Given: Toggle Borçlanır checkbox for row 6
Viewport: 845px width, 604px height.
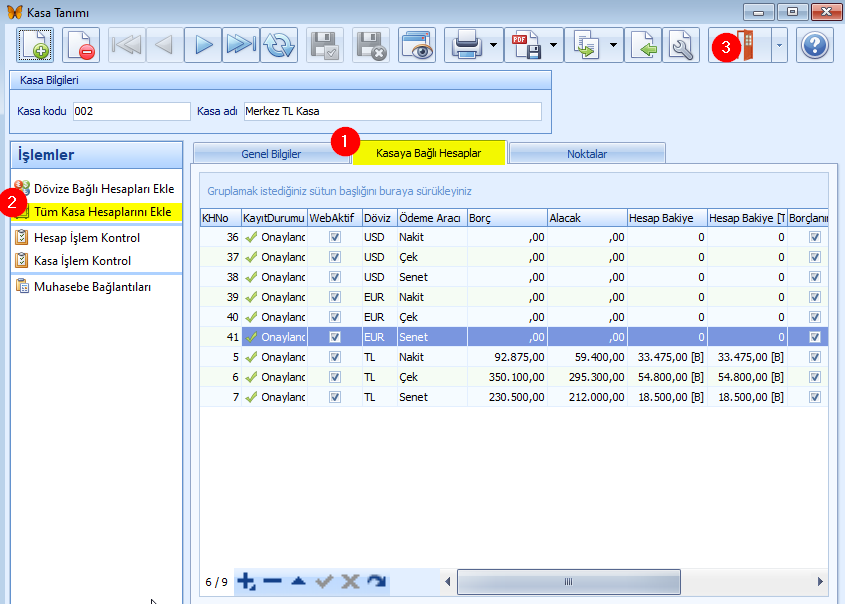Looking at the screenshot, I should point(815,377).
